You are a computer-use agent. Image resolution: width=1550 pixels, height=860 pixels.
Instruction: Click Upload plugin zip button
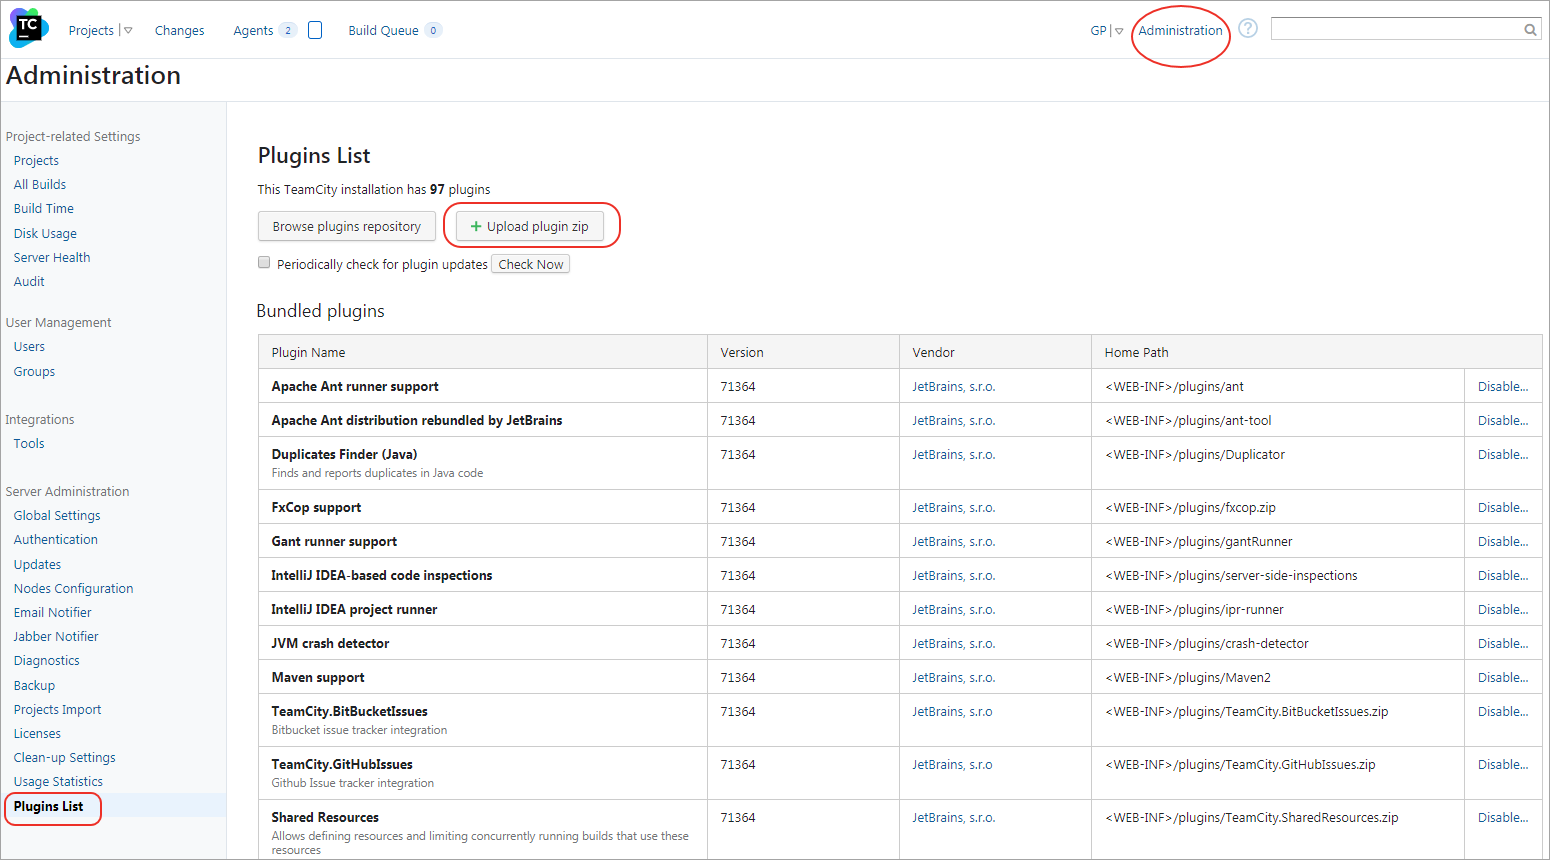pos(530,227)
